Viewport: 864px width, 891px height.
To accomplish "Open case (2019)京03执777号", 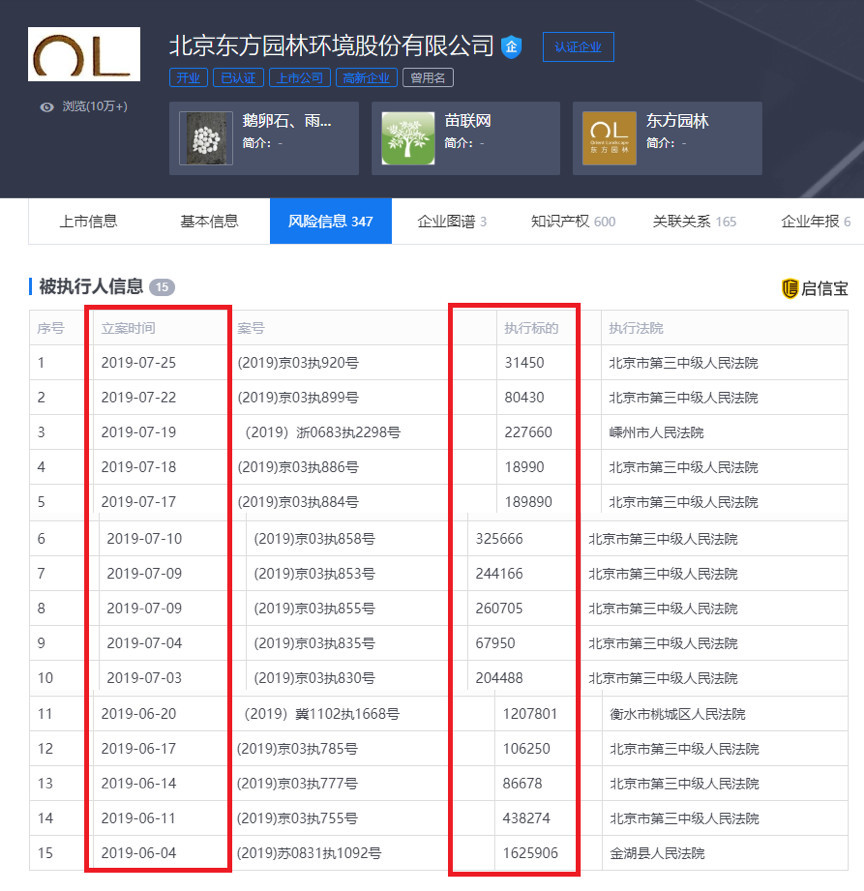I will [x=297, y=783].
